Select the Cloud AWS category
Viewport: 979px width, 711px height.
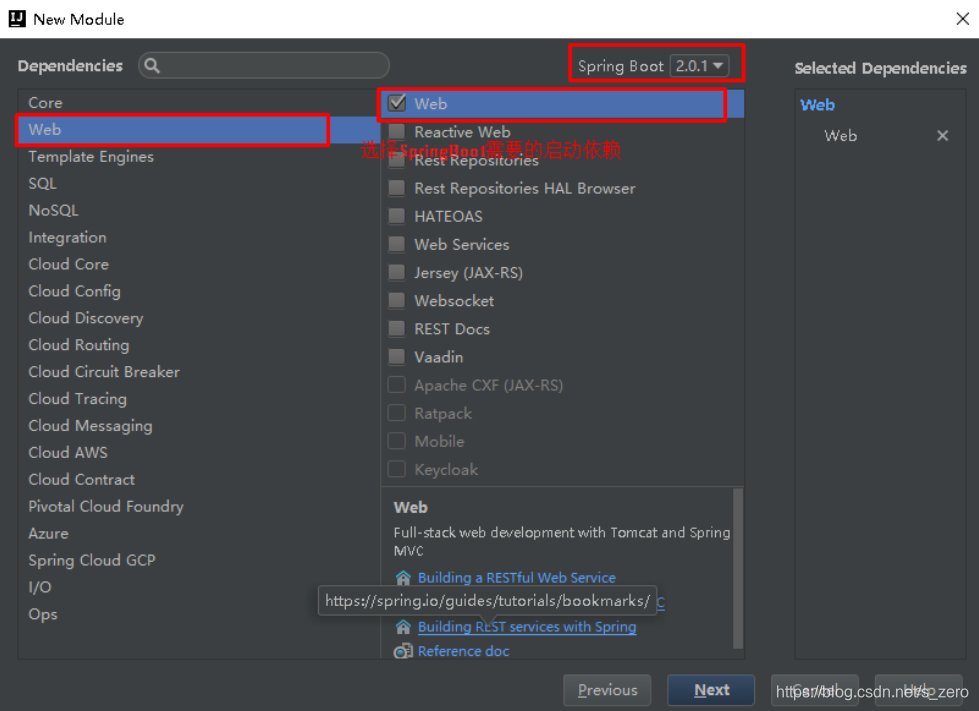(x=199, y=452)
